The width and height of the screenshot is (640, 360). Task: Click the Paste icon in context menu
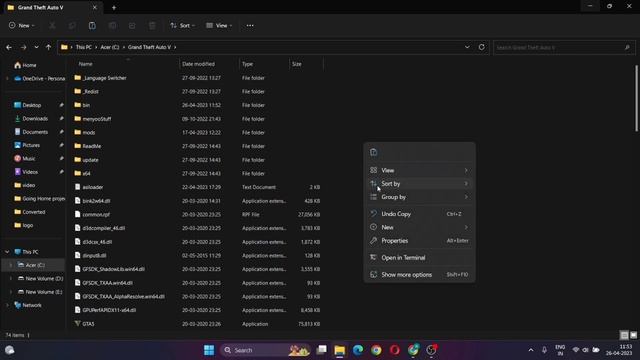pos(373,152)
